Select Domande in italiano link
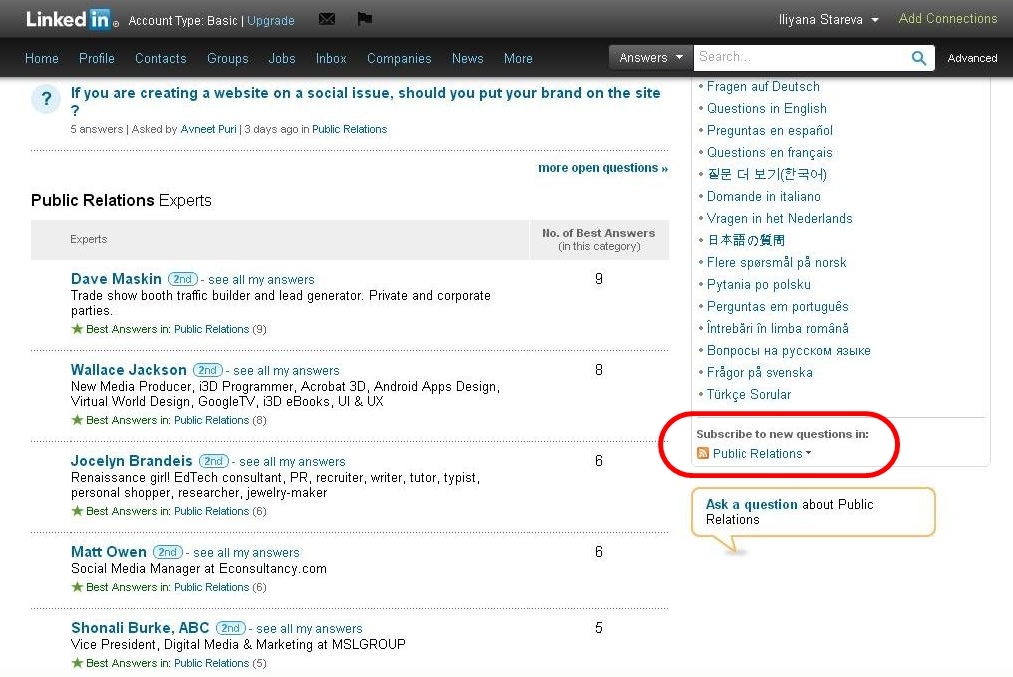1013x677 pixels. 764,196
